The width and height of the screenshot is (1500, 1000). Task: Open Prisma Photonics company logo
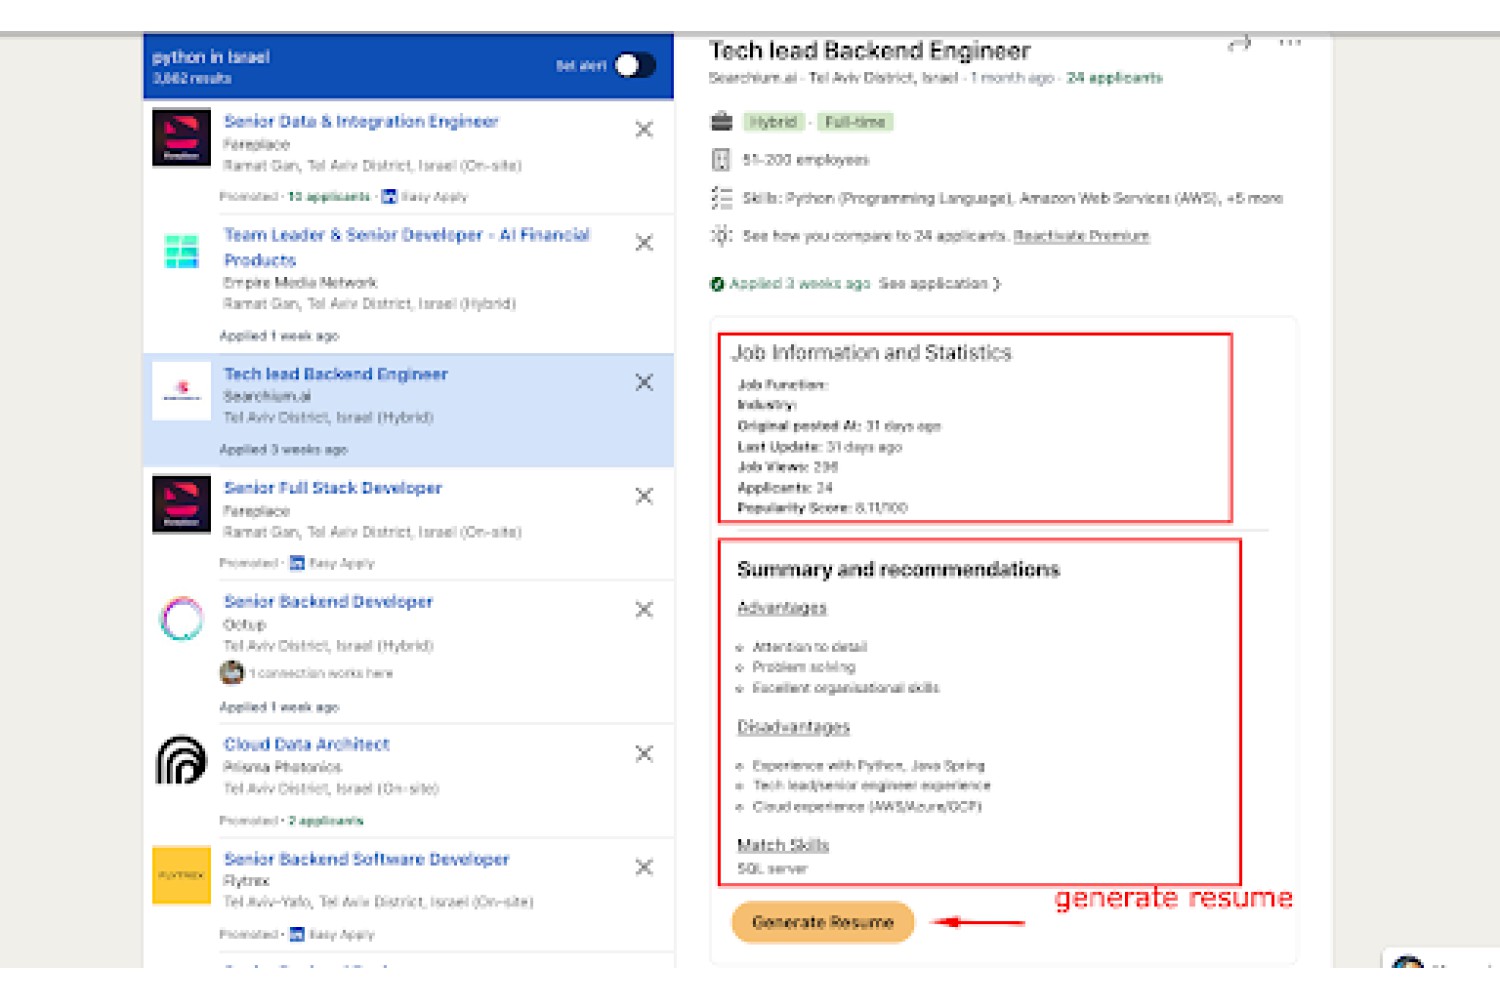click(181, 761)
